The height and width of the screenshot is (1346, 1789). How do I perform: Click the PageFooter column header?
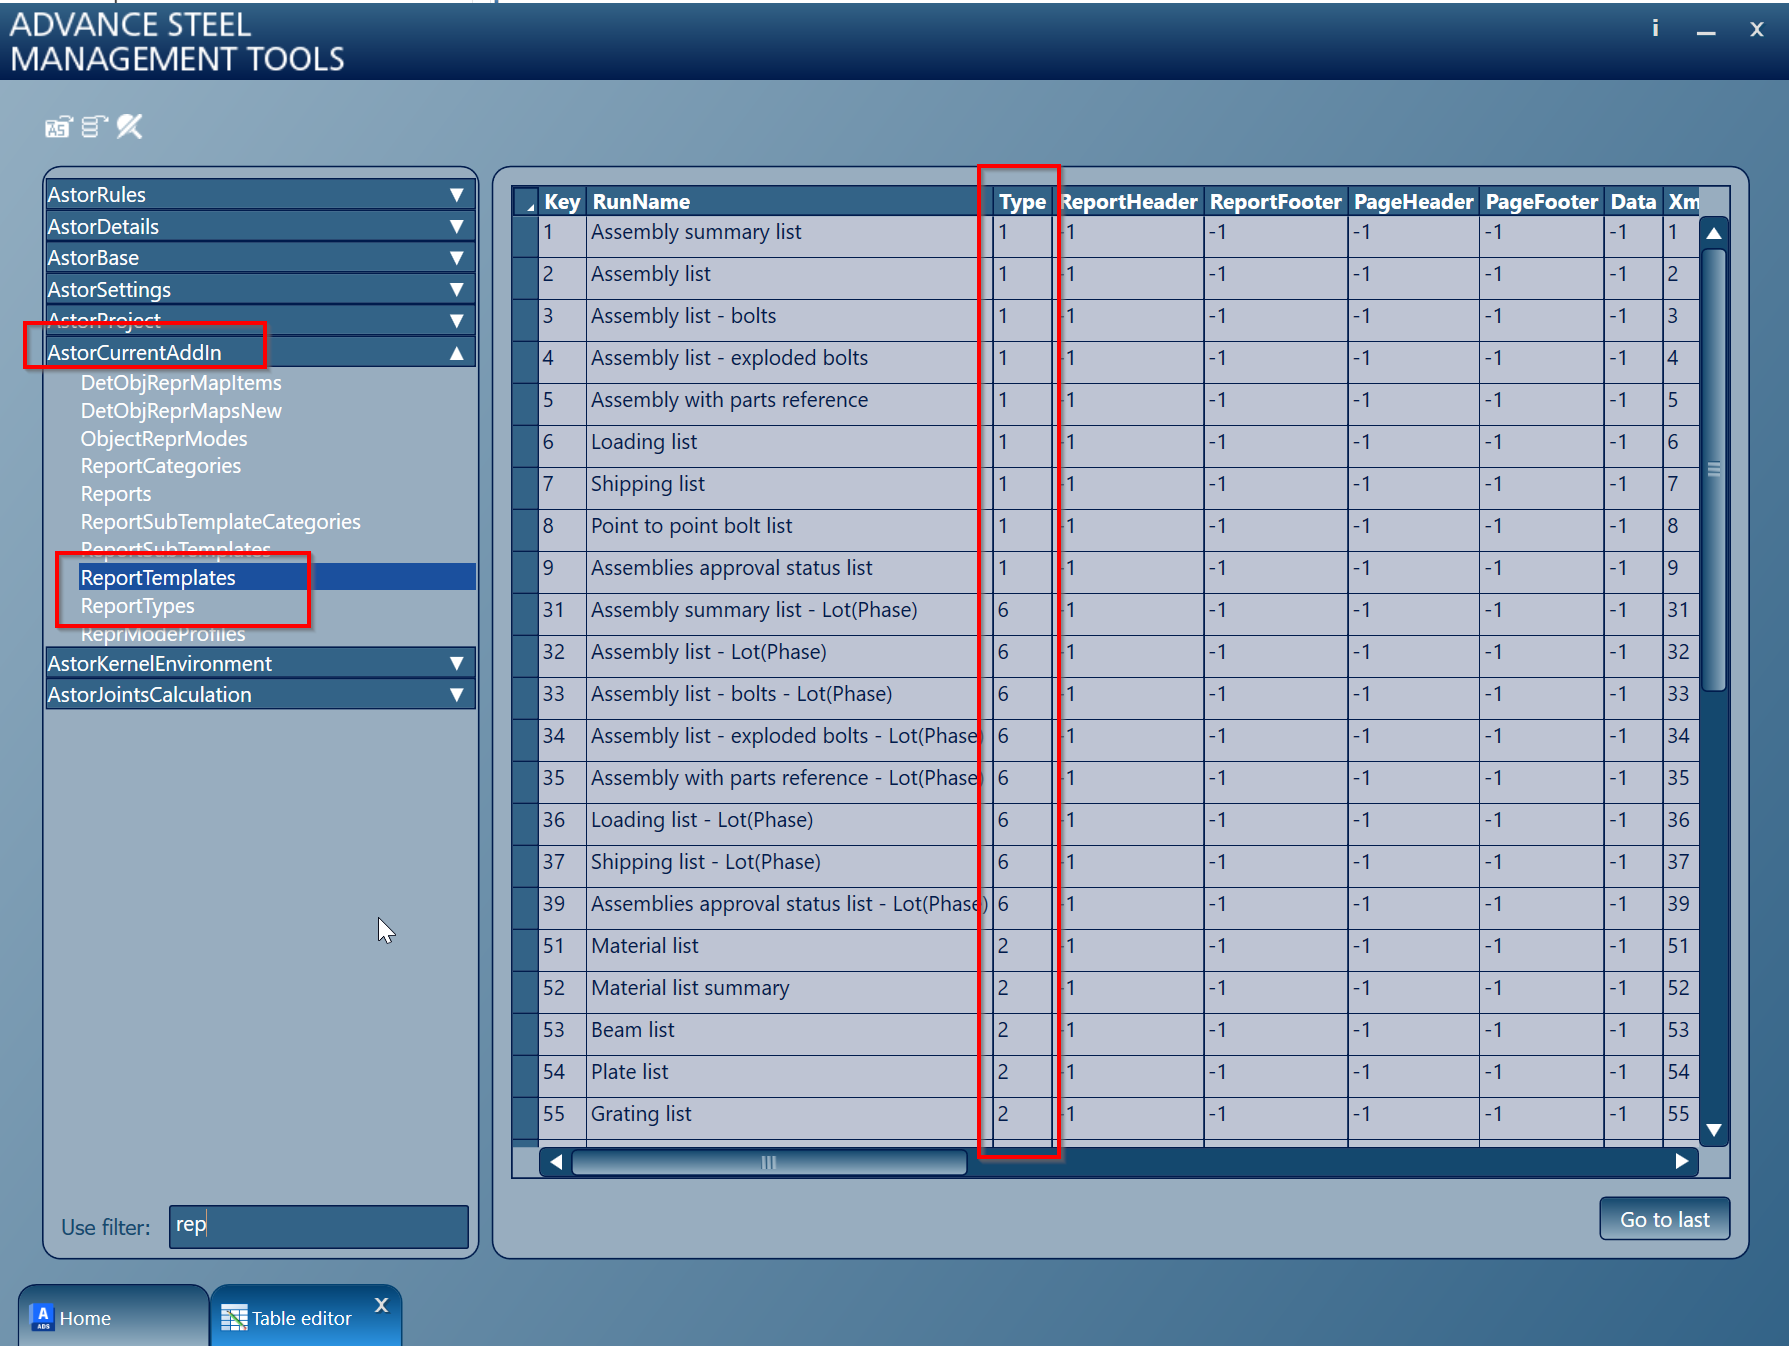pyautogui.click(x=1542, y=202)
